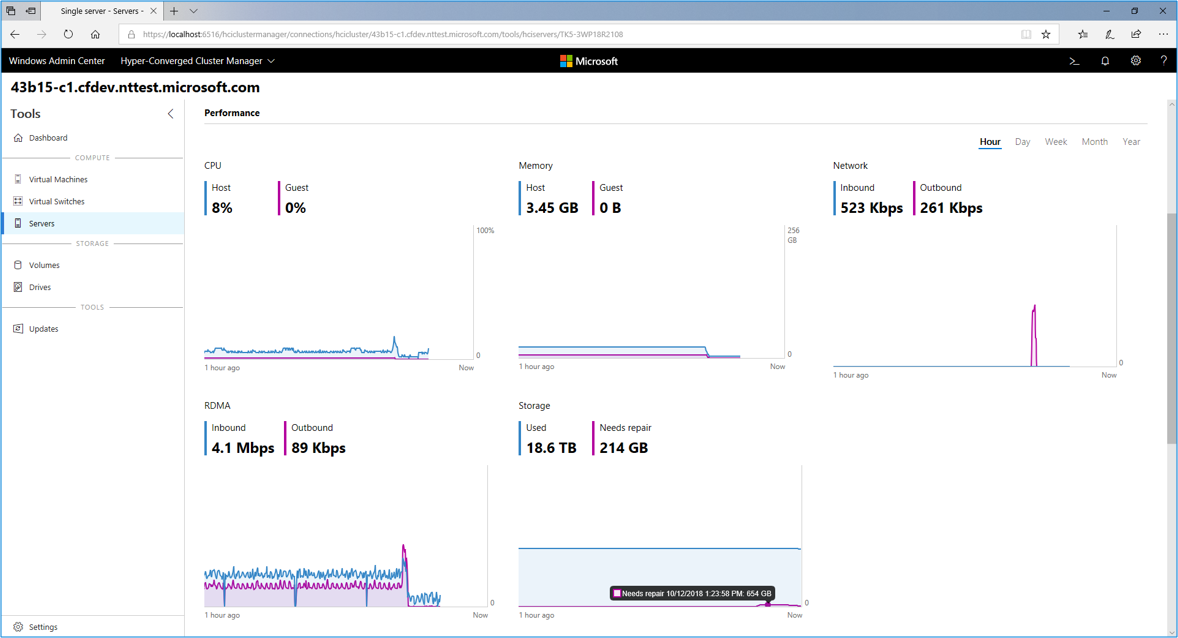Open the Settings gear in sidebar
1178x638 pixels.
pos(18,627)
